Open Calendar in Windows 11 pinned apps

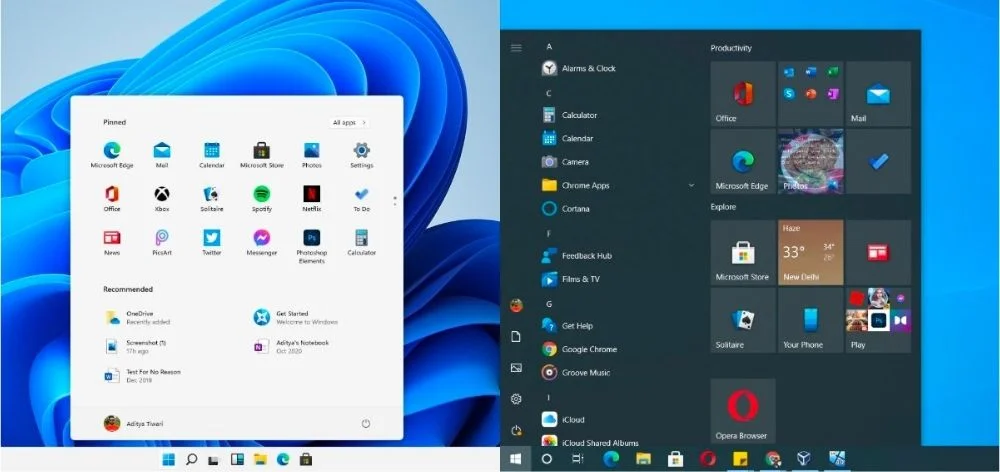[212, 155]
